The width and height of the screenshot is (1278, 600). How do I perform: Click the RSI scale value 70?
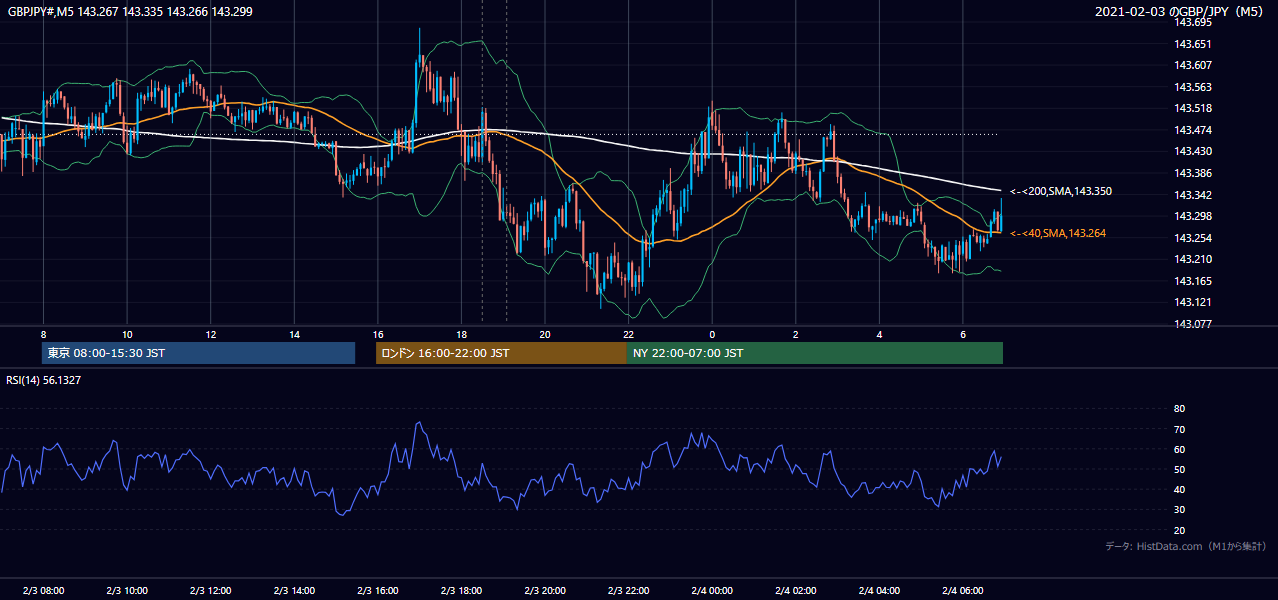pyautogui.click(x=1179, y=429)
